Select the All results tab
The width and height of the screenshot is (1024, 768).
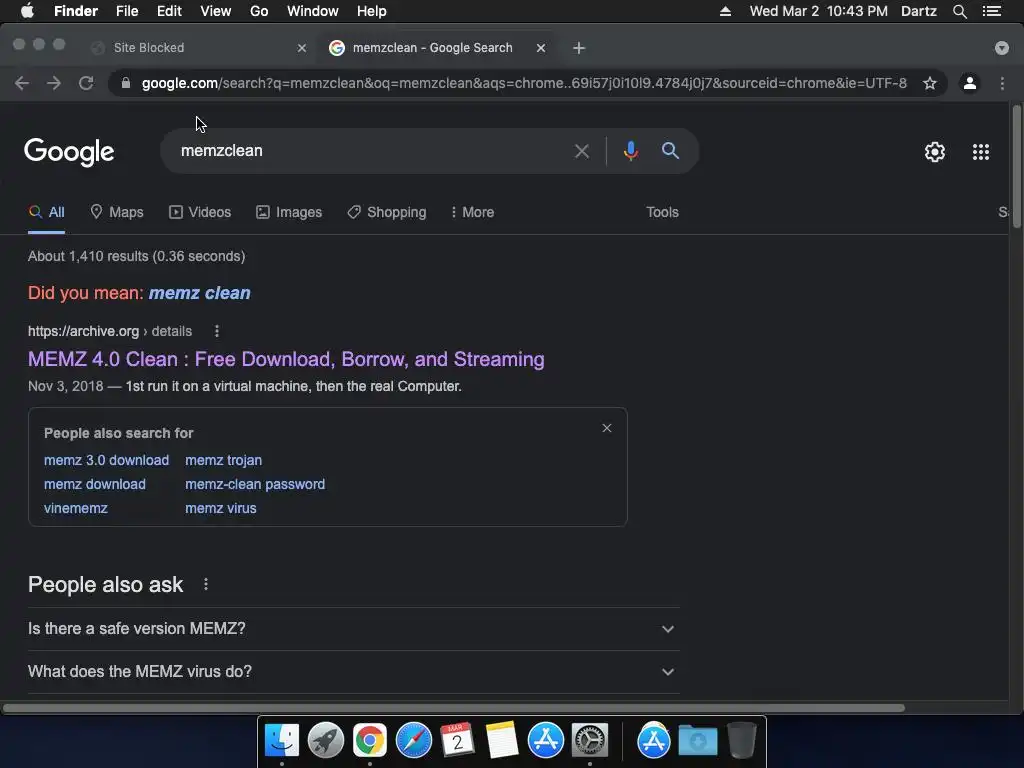pyautogui.click(x=46, y=212)
